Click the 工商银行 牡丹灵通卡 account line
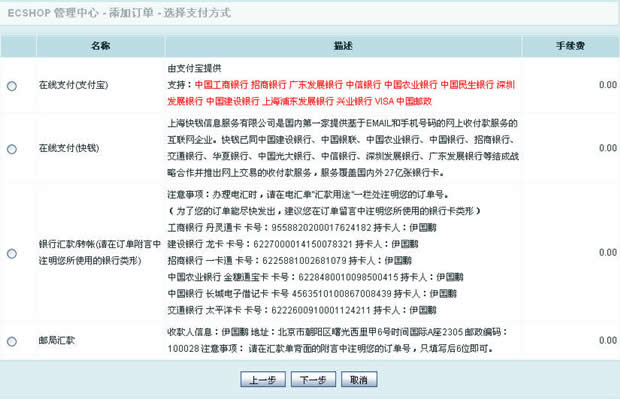Image resolution: width=620 pixels, height=399 pixels. [x=302, y=228]
